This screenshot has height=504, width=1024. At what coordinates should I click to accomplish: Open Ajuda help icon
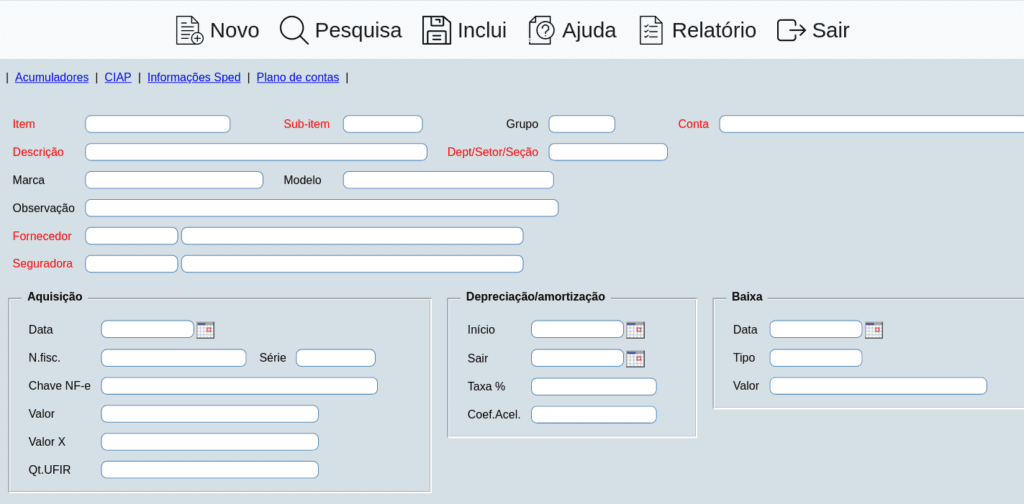click(x=541, y=30)
